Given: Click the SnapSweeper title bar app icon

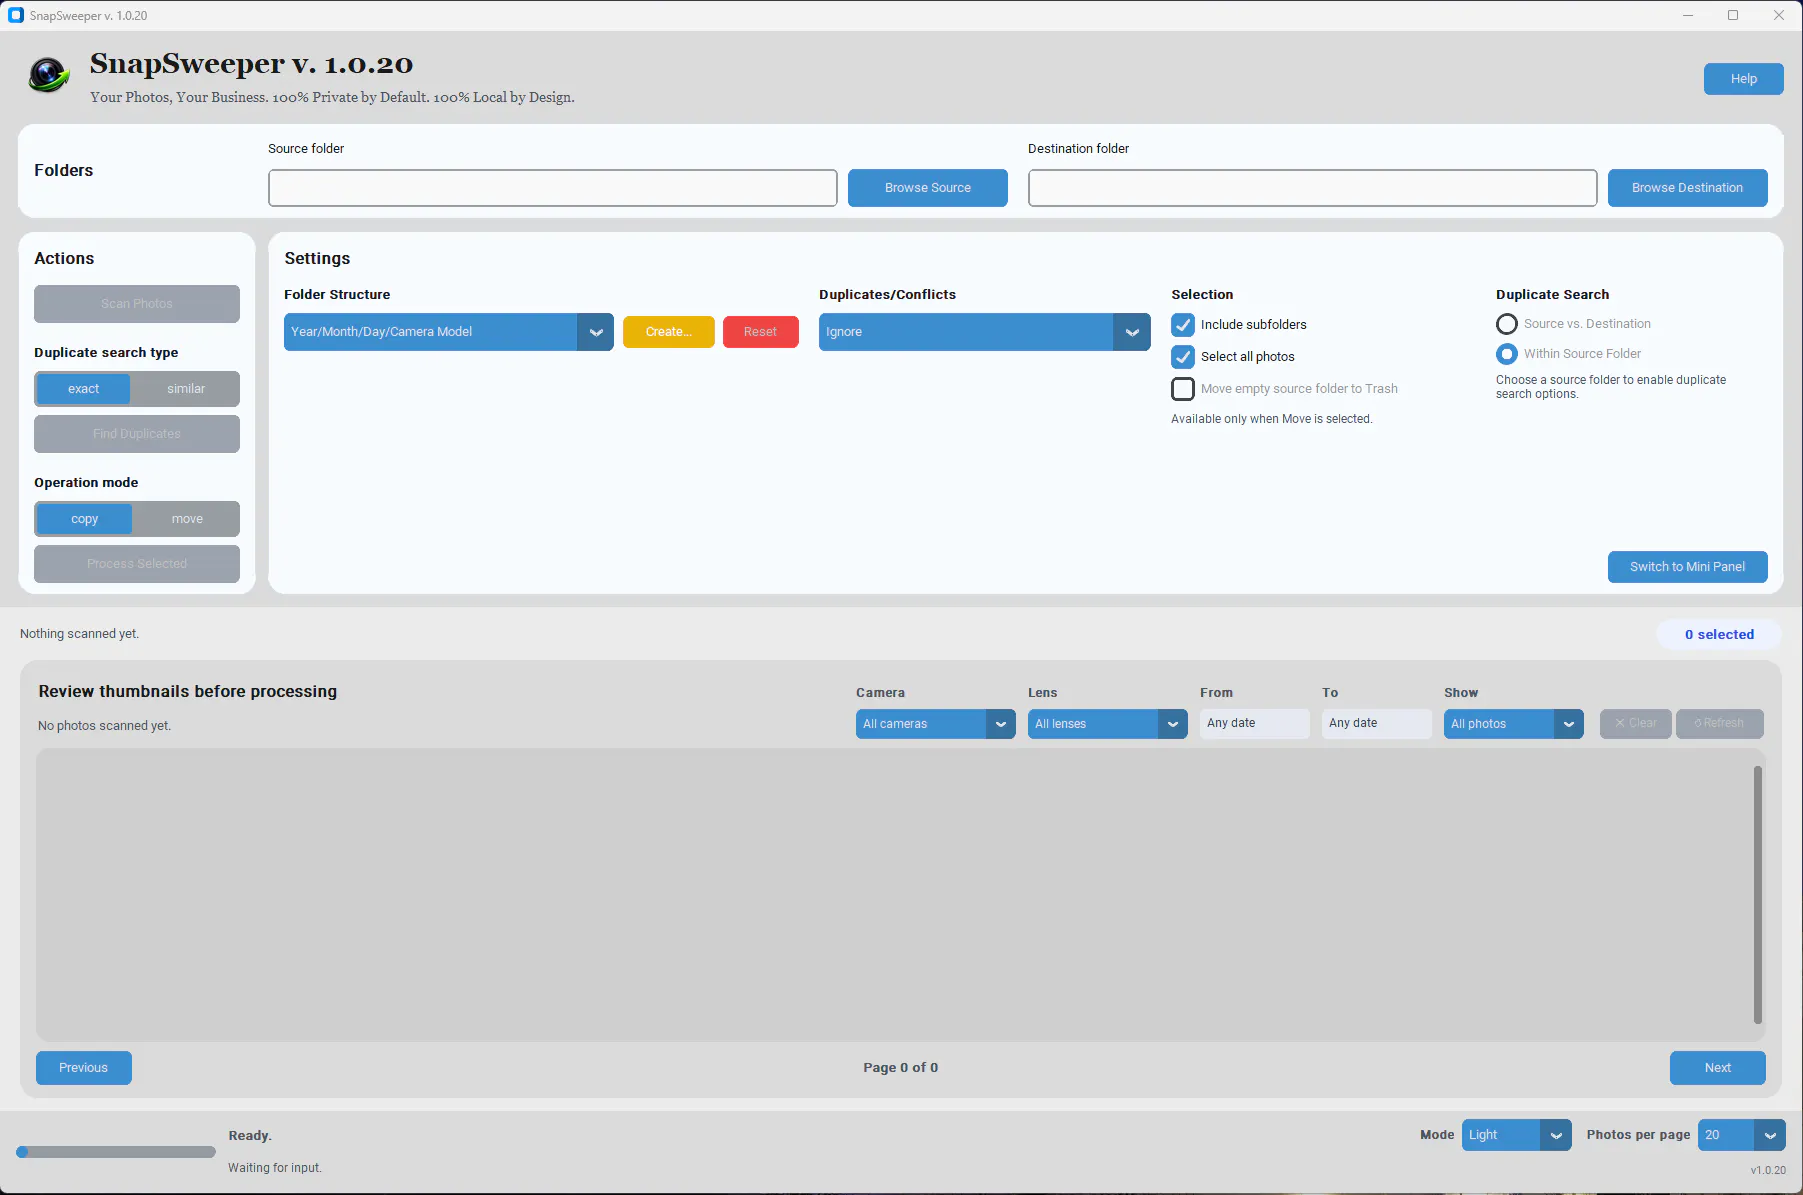Looking at the screenshot, I should click(15, 15).
